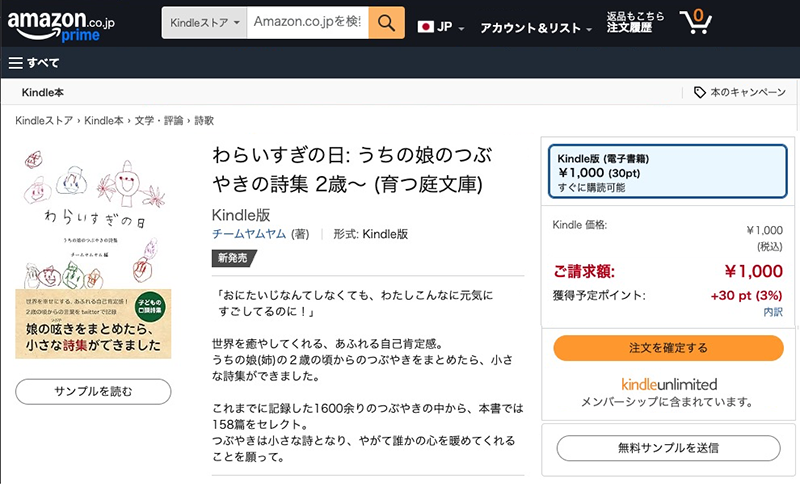Viewport: 800px width, 487px height.
Task: Open the アカウント＆リスト dropdown
Action: [535, 28]
